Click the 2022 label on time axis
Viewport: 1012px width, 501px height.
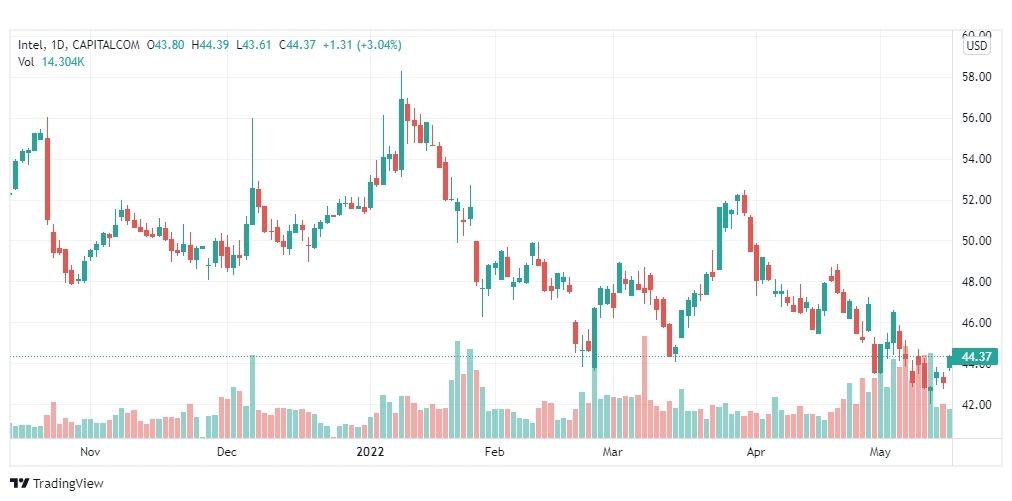[370, 452]
